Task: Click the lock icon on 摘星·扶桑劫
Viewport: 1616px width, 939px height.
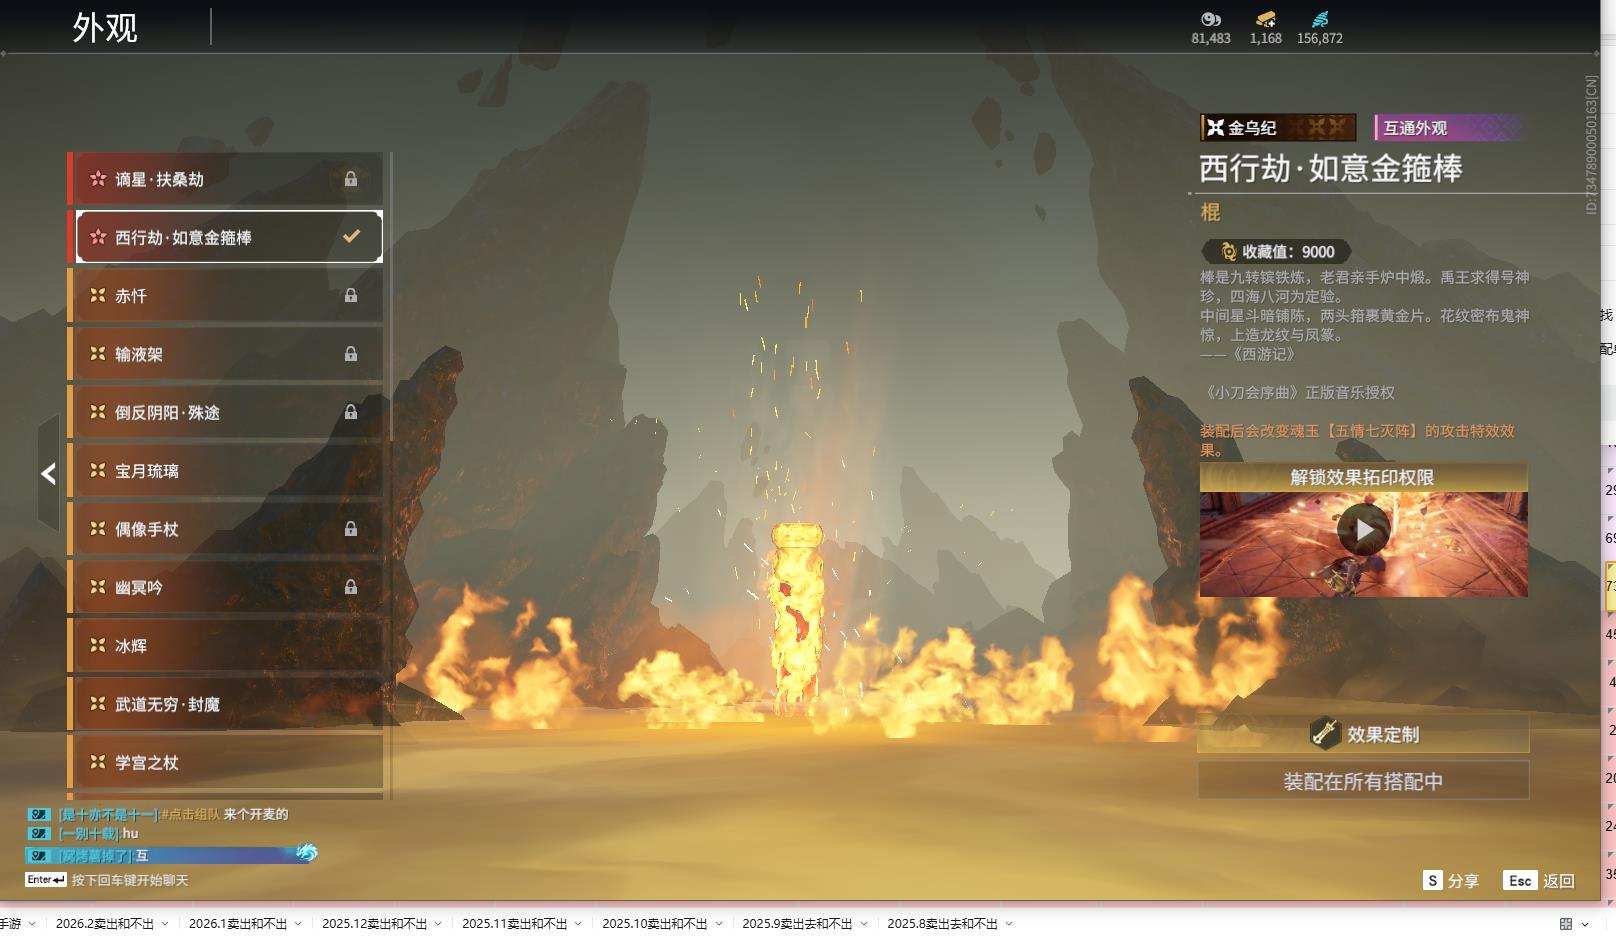Action: click(351, 179)
